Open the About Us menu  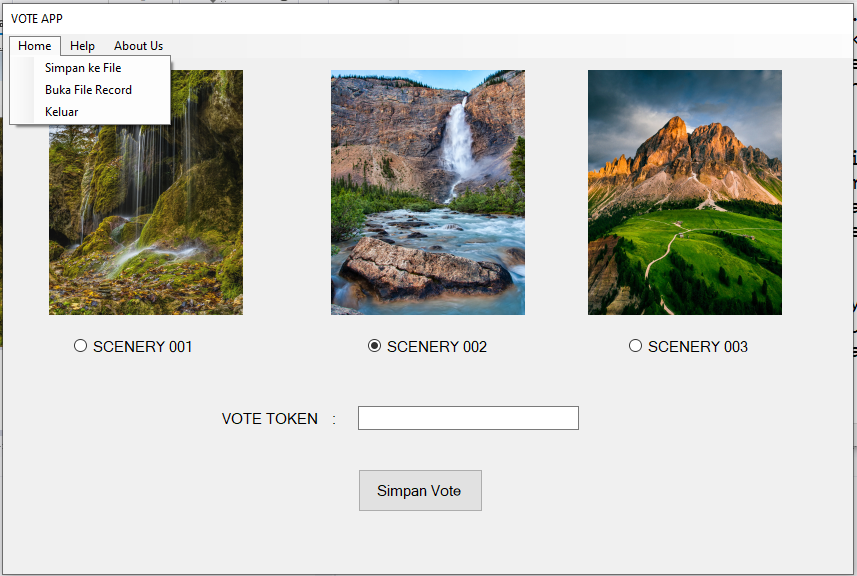tap(138, 46)
